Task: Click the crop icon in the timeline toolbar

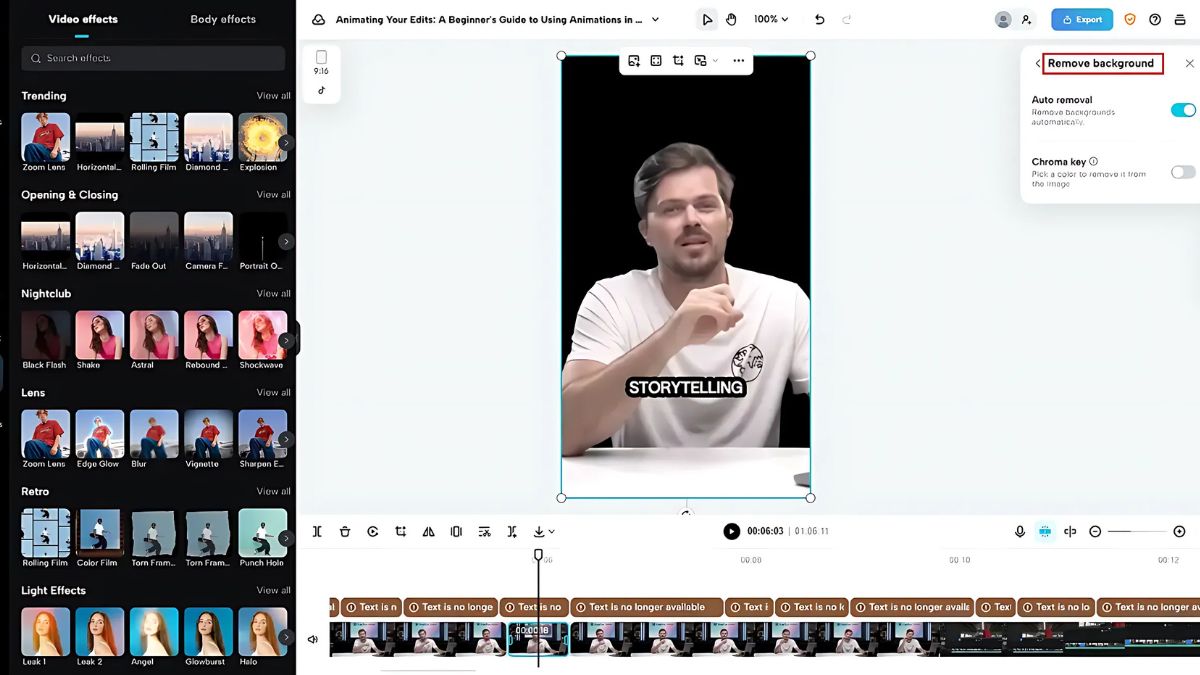Action: click(x=401, y=532)
